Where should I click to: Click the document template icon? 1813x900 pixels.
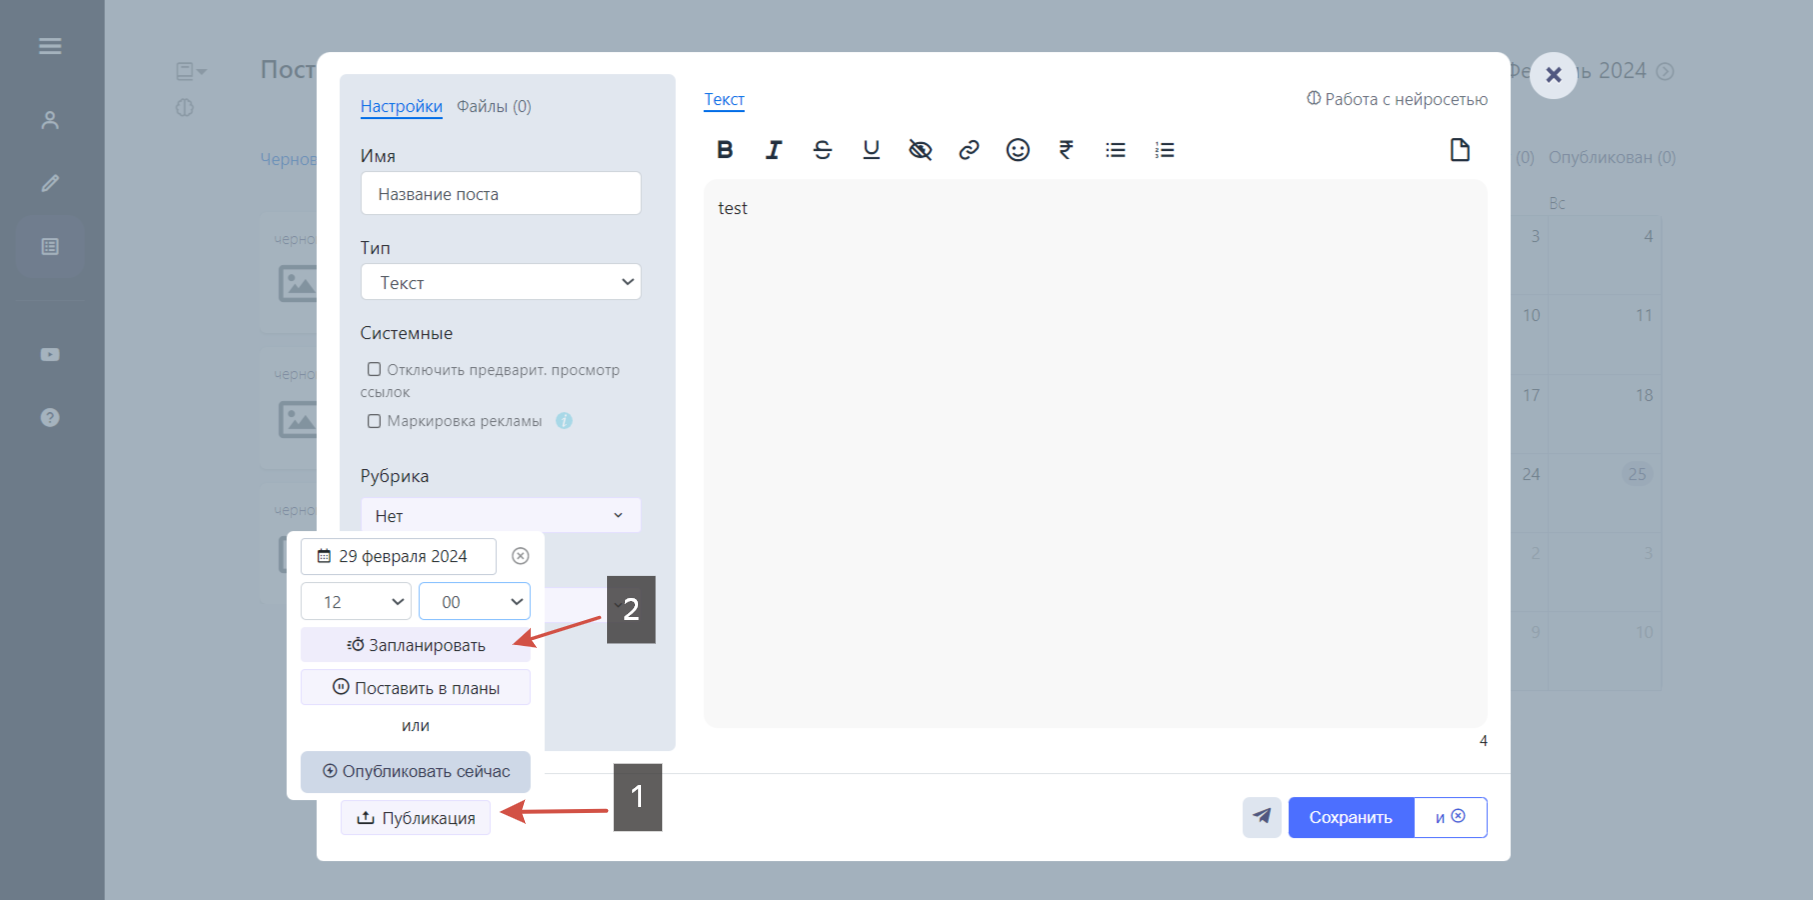click(x=1460, y=150)
